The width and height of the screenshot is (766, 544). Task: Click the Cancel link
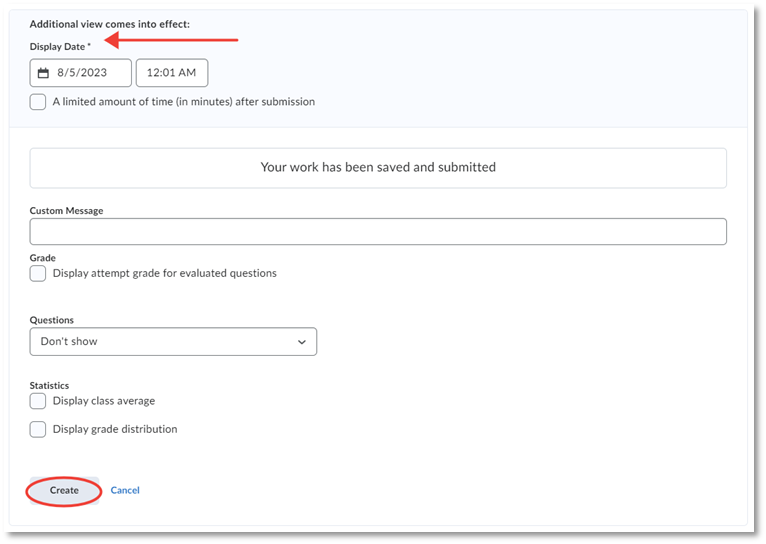click(125, 491)
